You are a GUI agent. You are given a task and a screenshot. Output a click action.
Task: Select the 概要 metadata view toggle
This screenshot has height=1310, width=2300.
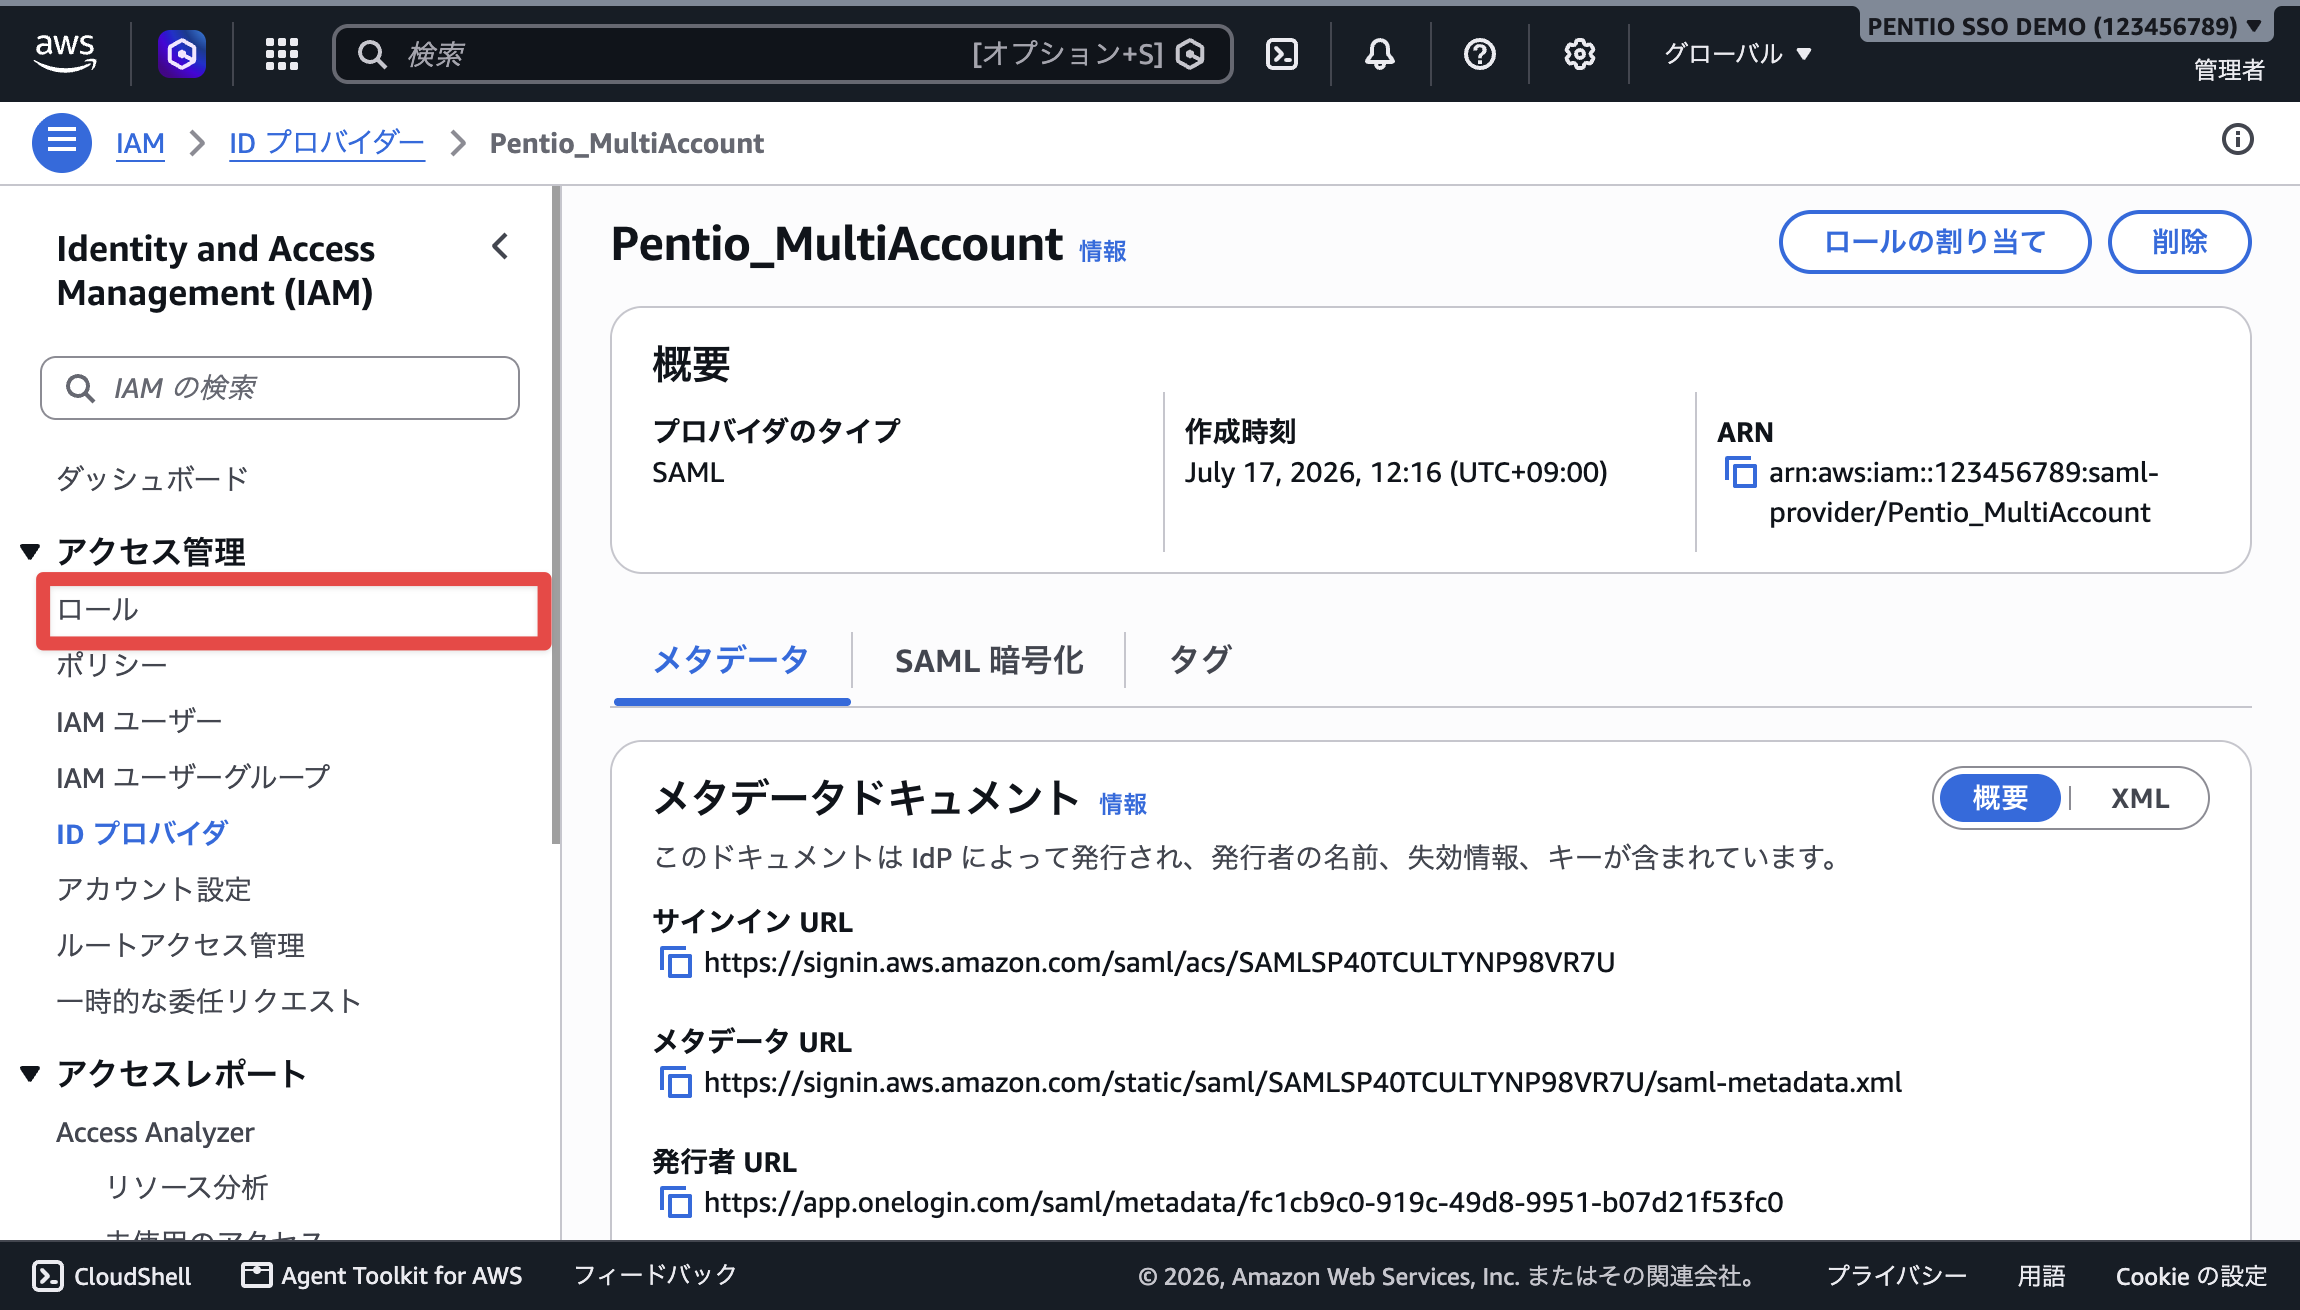tap(2000, 798)
